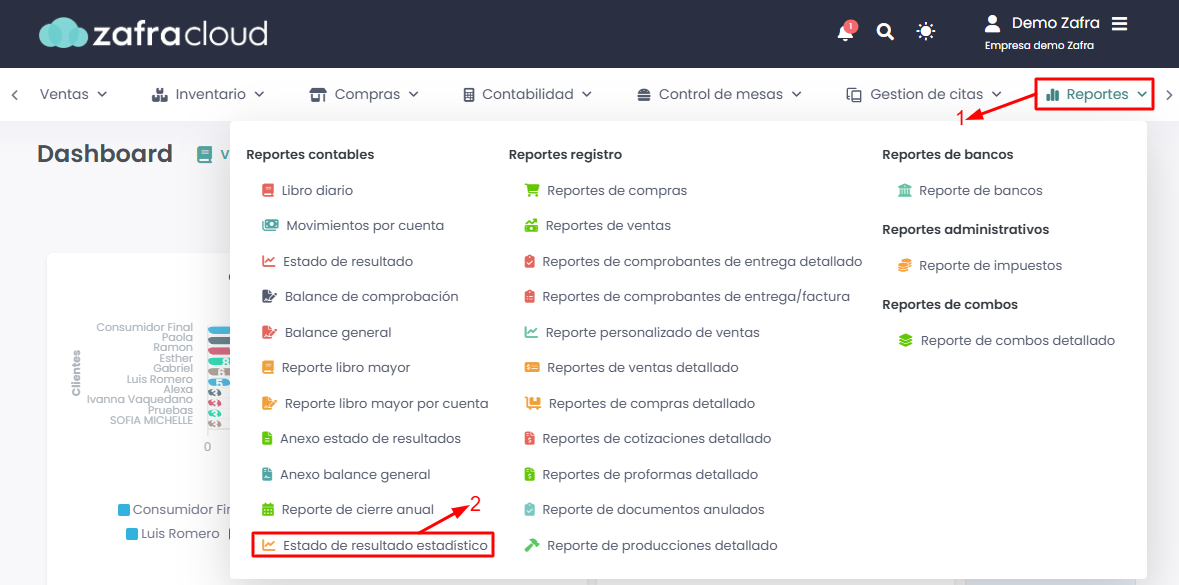Click the Balance de comprobación icon
This screenshot has height=585, width=1179.
pos(269,296)
